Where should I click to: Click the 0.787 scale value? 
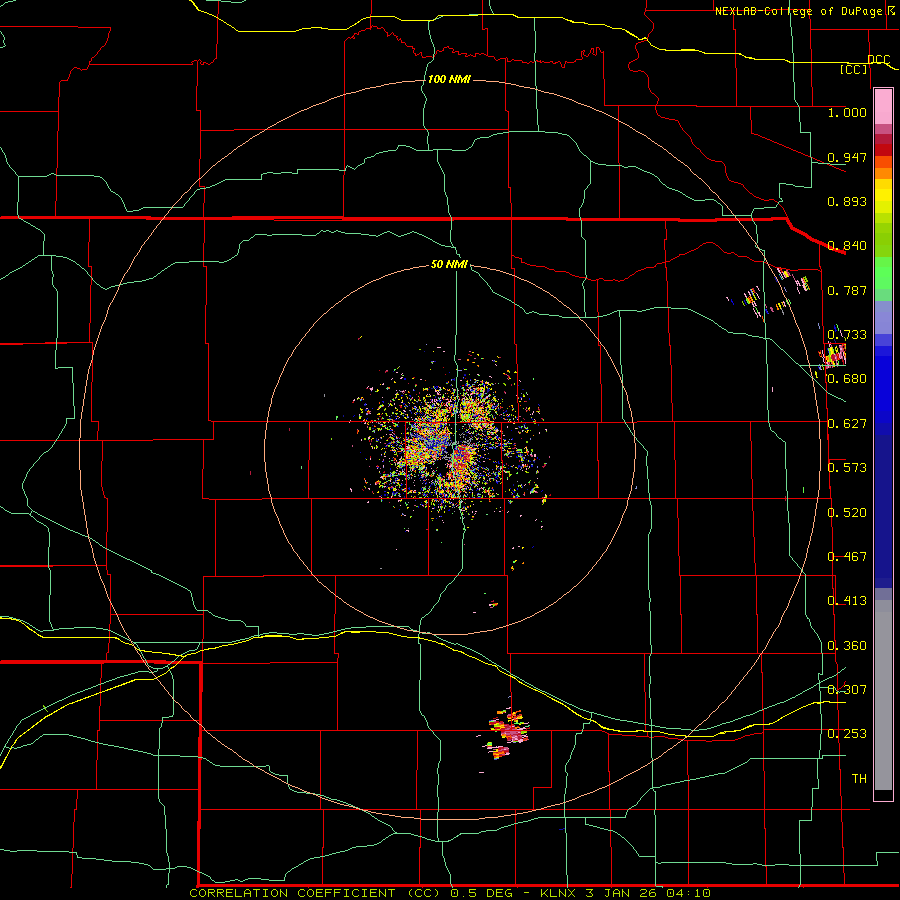[x=847, y=290]
